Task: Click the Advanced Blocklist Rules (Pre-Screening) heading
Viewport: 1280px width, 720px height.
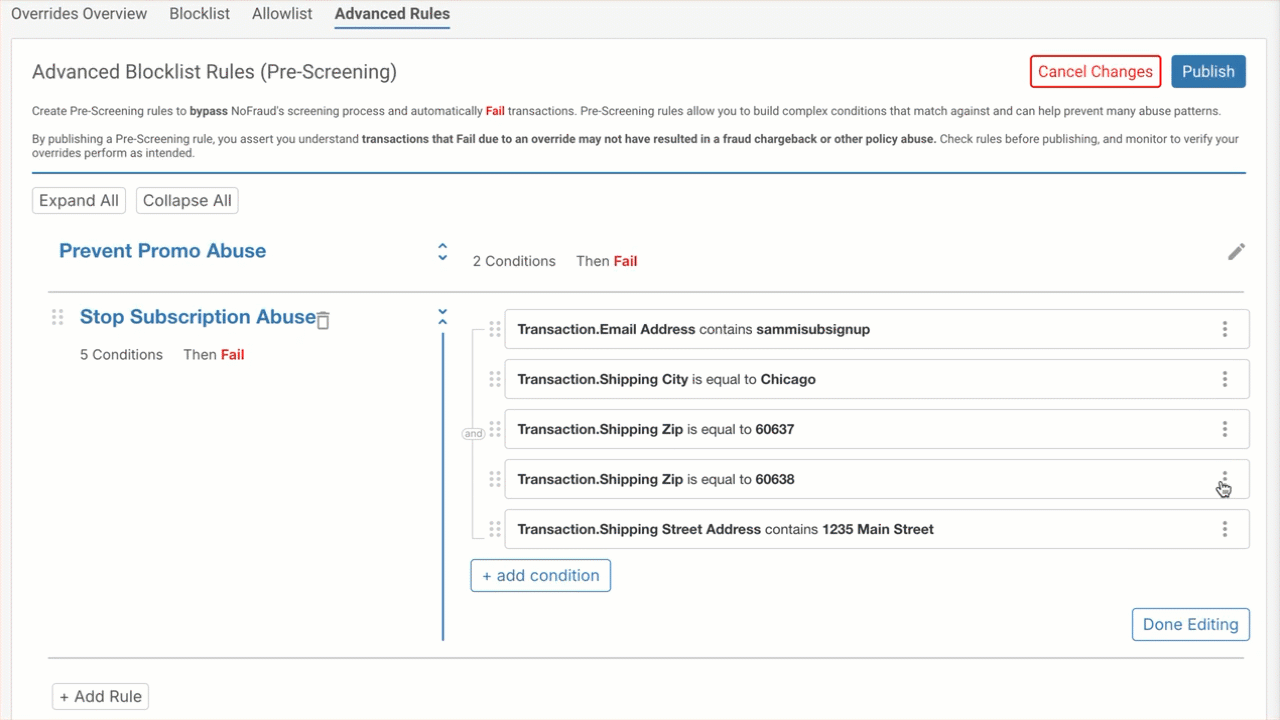Action: point(214,72)
